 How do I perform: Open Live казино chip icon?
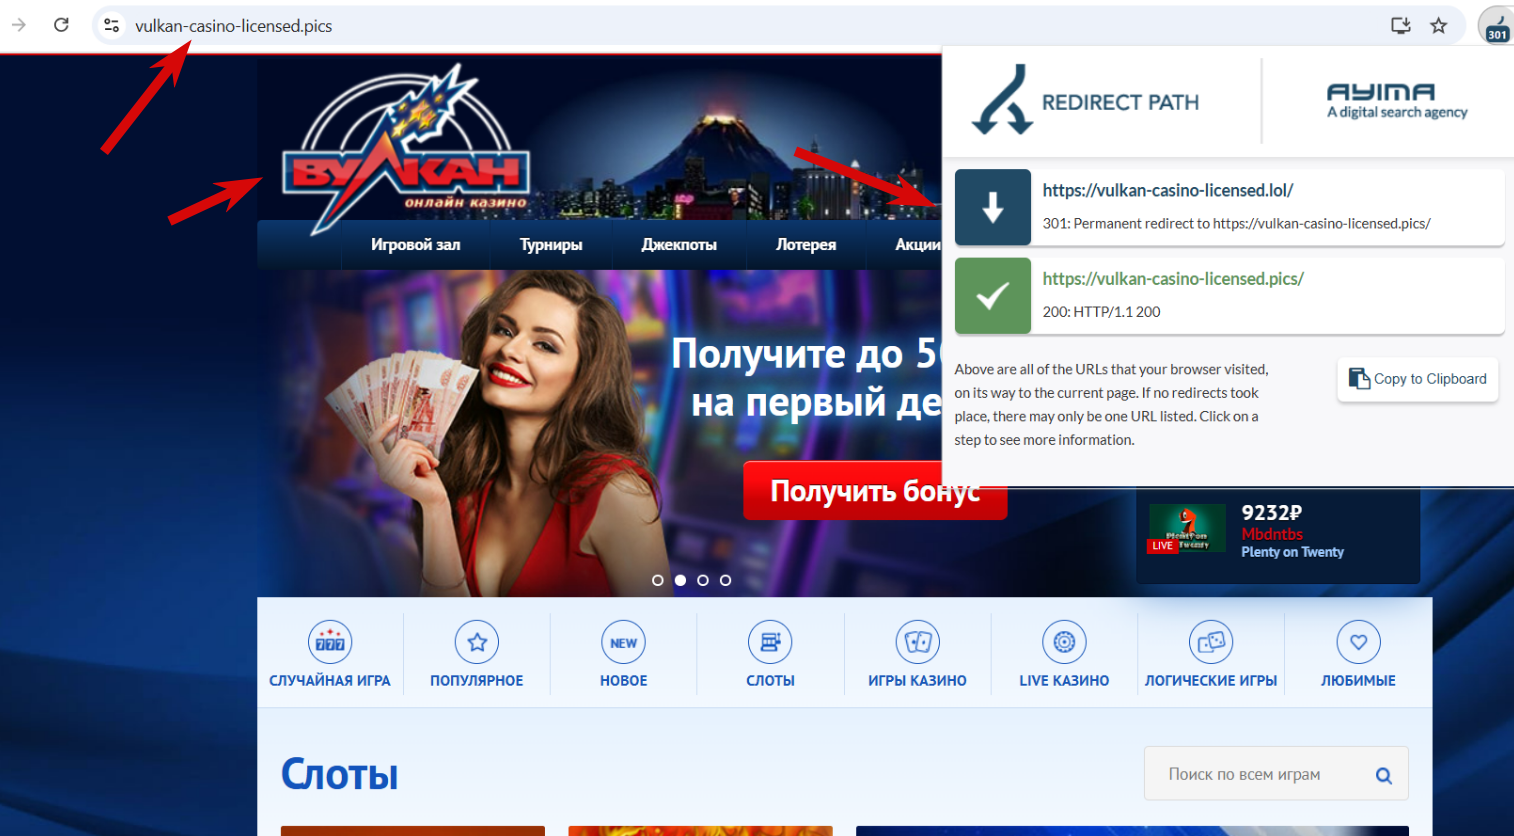pos(1064,642)
